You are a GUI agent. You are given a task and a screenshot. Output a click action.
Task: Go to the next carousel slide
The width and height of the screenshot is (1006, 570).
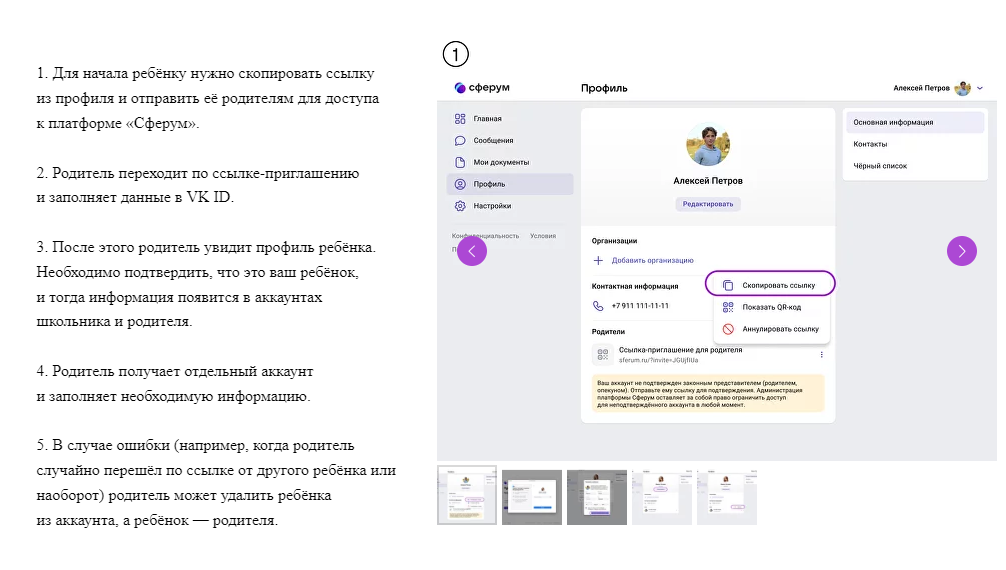click(962, 251)
